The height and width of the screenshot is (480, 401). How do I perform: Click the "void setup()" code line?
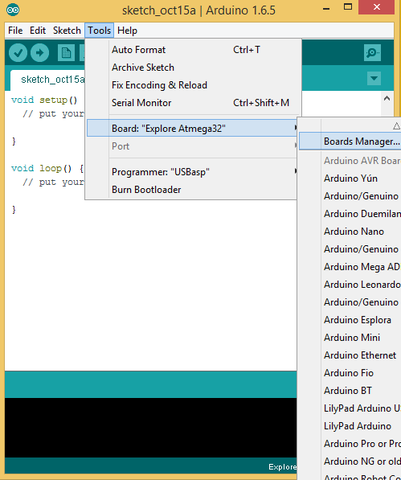[44, 100]
